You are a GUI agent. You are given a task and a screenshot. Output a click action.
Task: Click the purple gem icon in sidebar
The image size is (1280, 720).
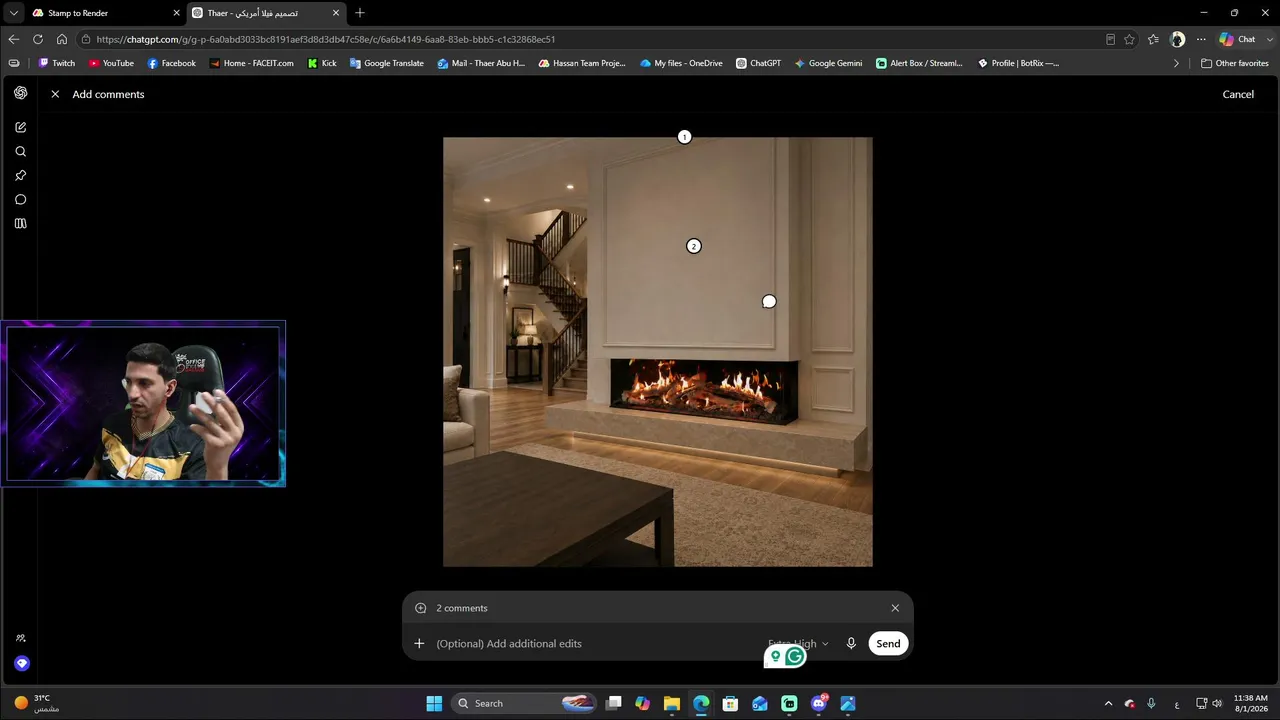22,663
